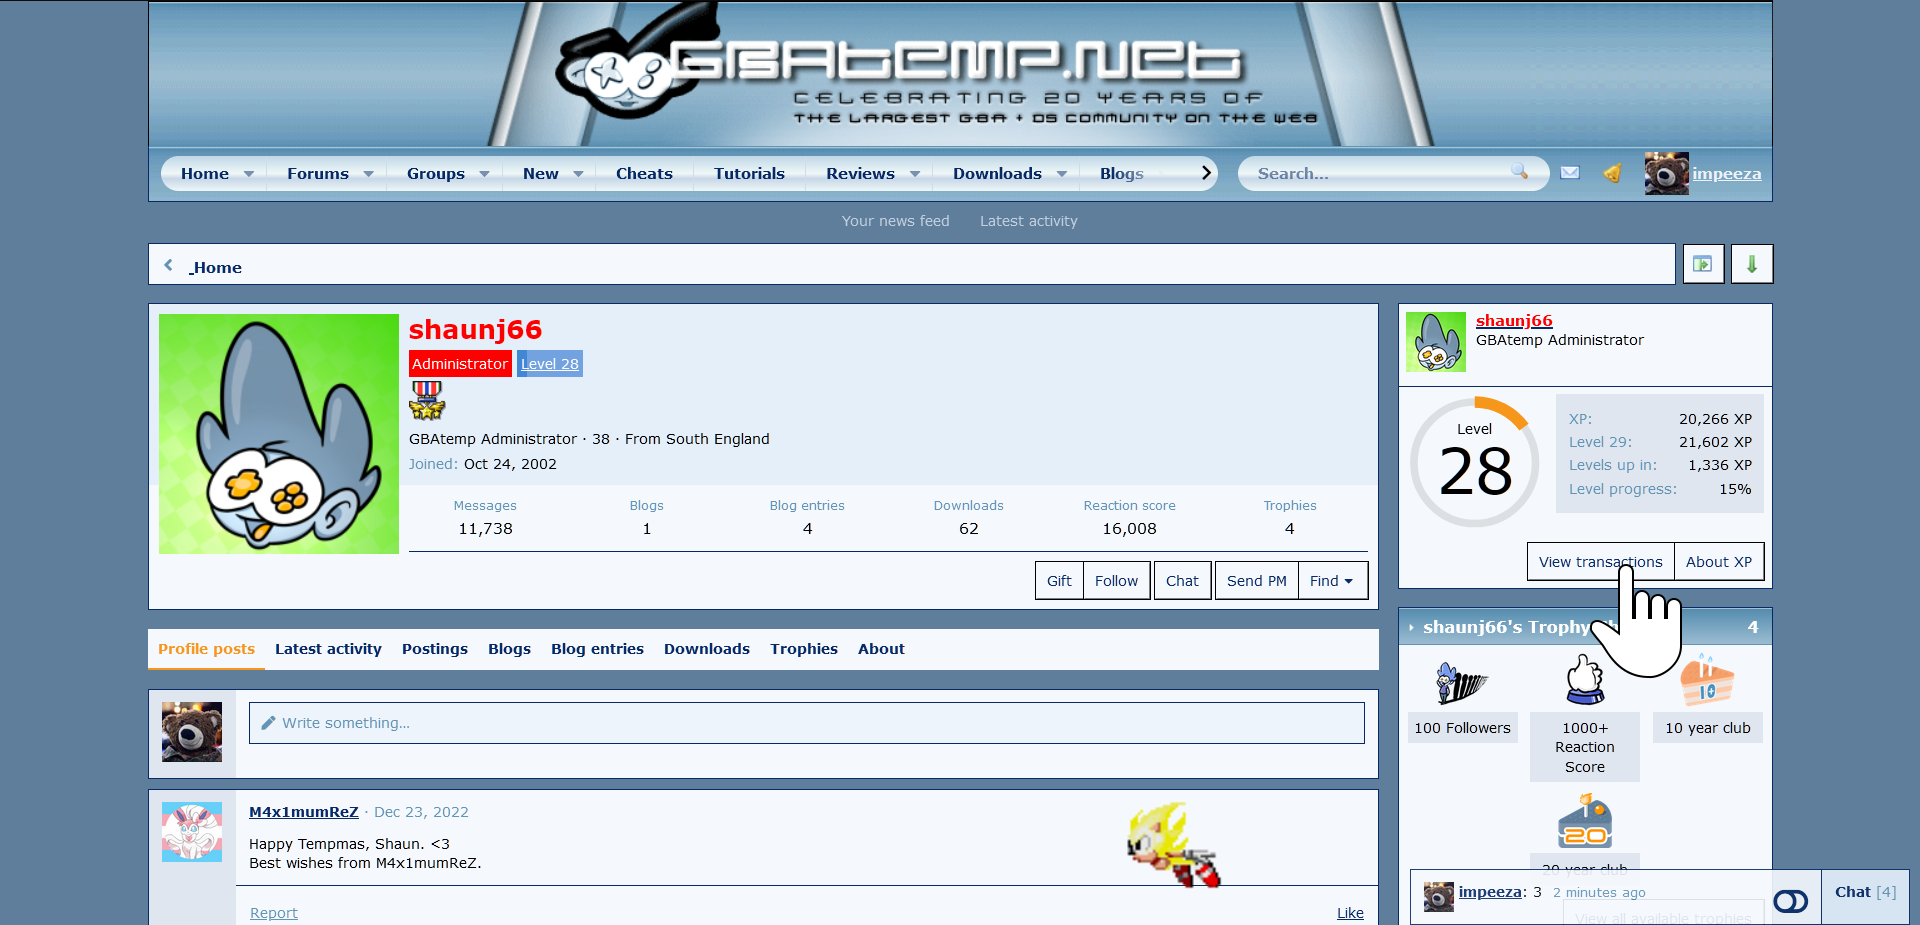
Task: Open the Home nav dropdown arrow
Action: [x=249, y=174]
